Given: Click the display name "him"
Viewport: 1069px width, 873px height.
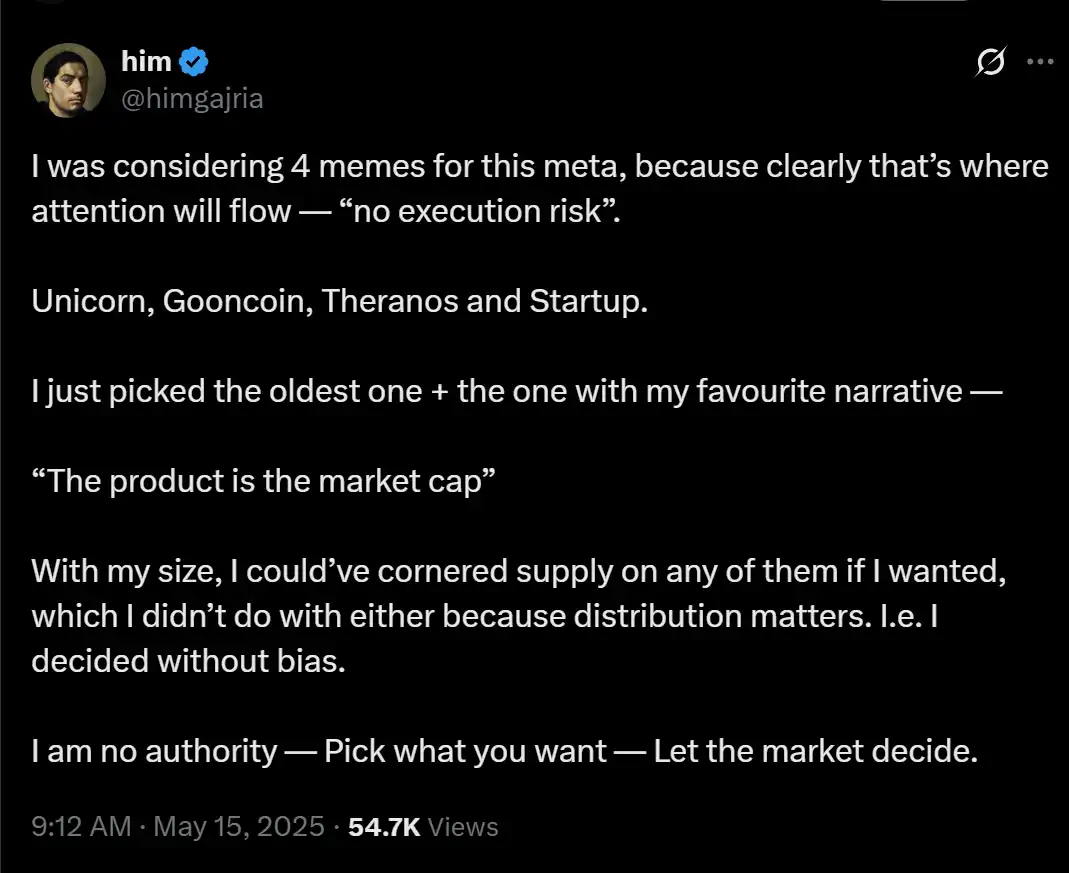Looking at the screenshot, I should tap(145, 63).
